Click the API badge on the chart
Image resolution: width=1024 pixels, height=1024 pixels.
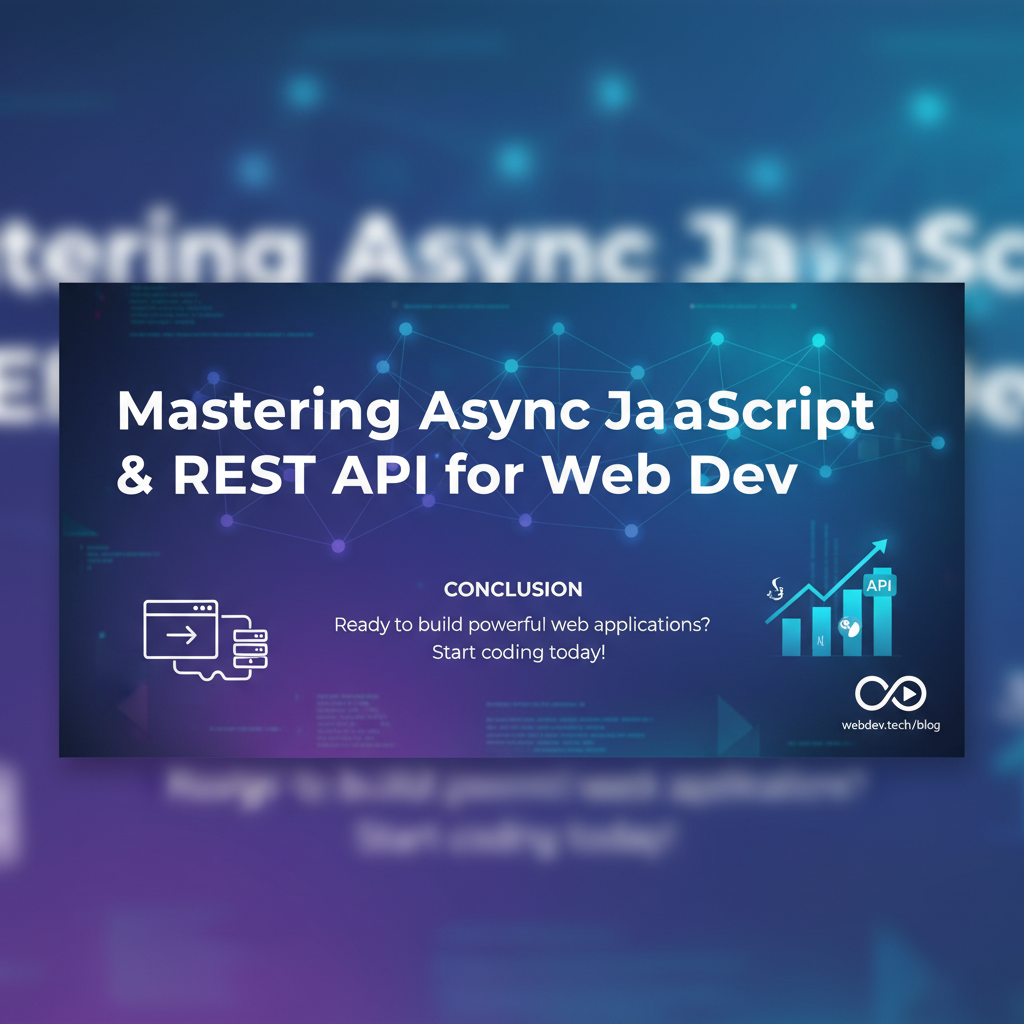(880, 585)
